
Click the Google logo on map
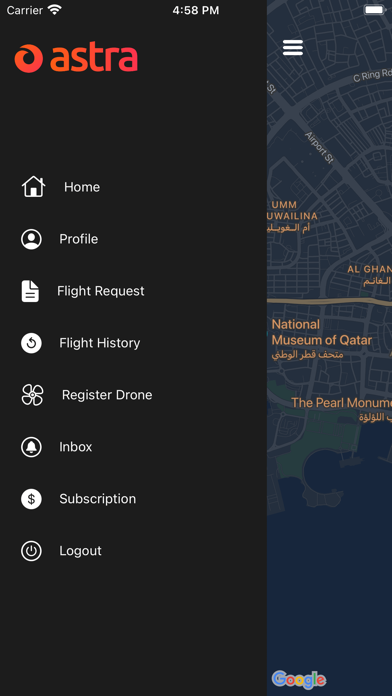point(299,680)
